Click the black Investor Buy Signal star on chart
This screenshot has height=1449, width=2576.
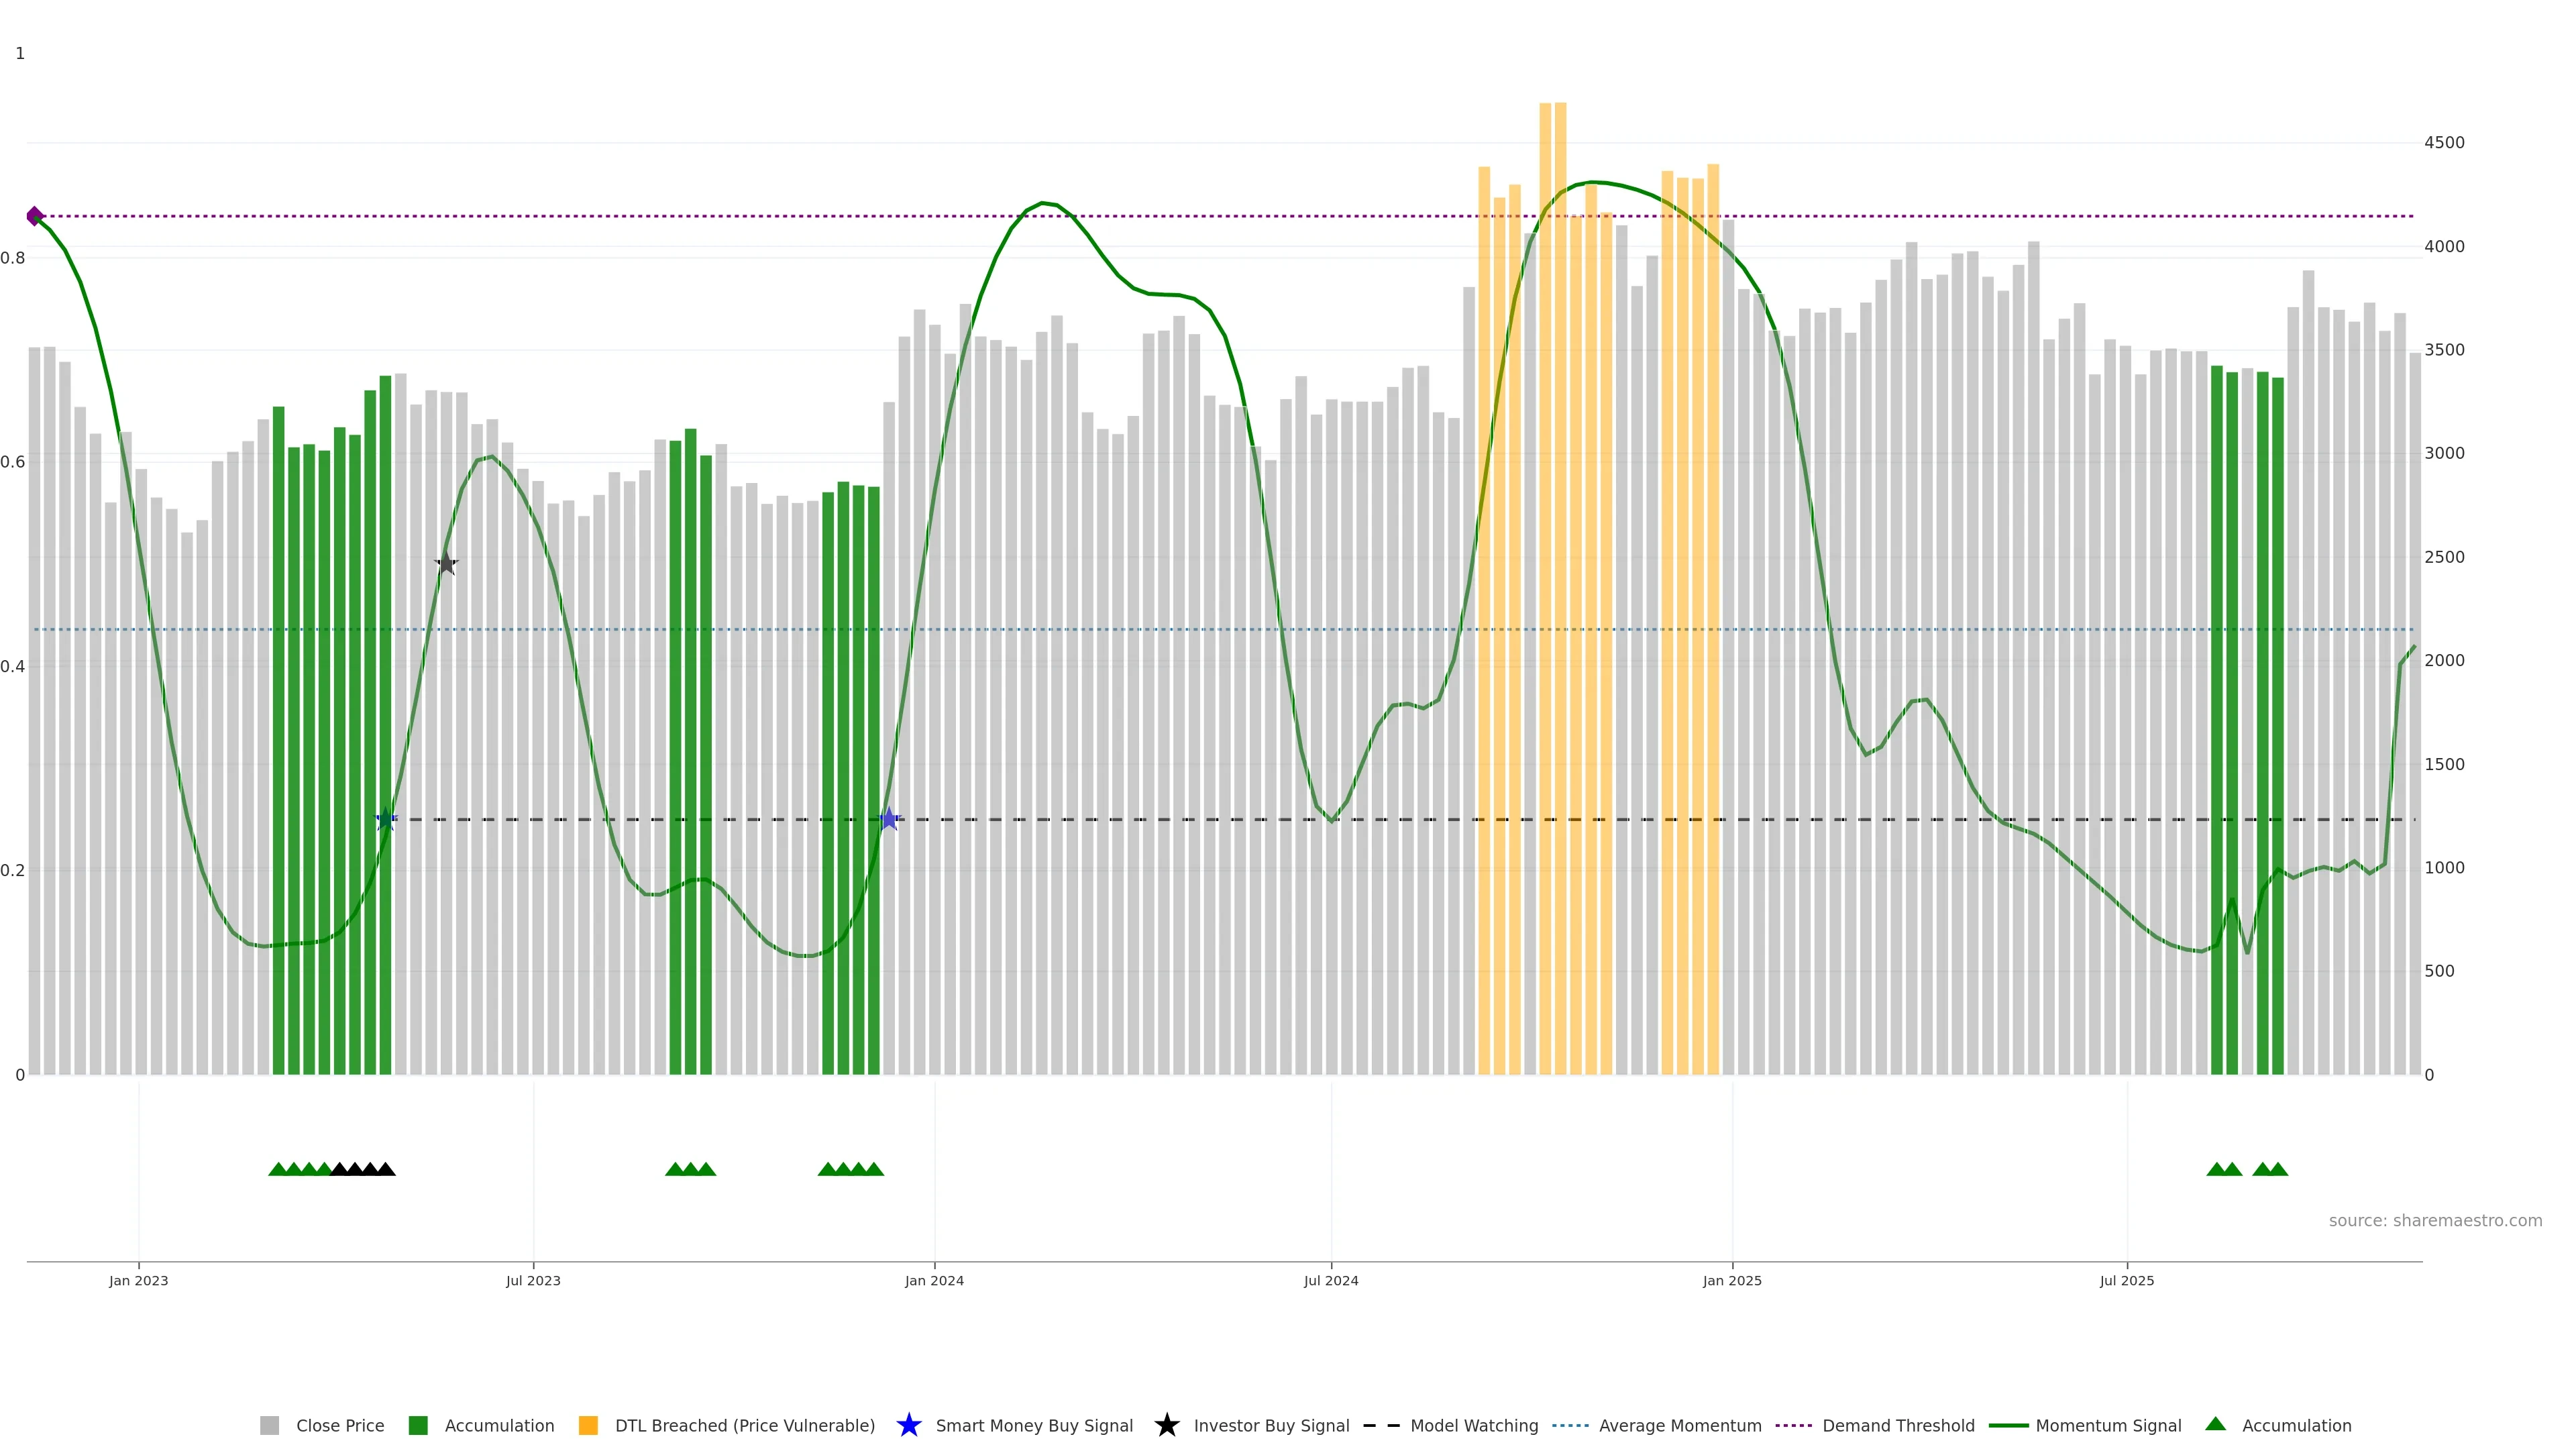pos(446,564)
